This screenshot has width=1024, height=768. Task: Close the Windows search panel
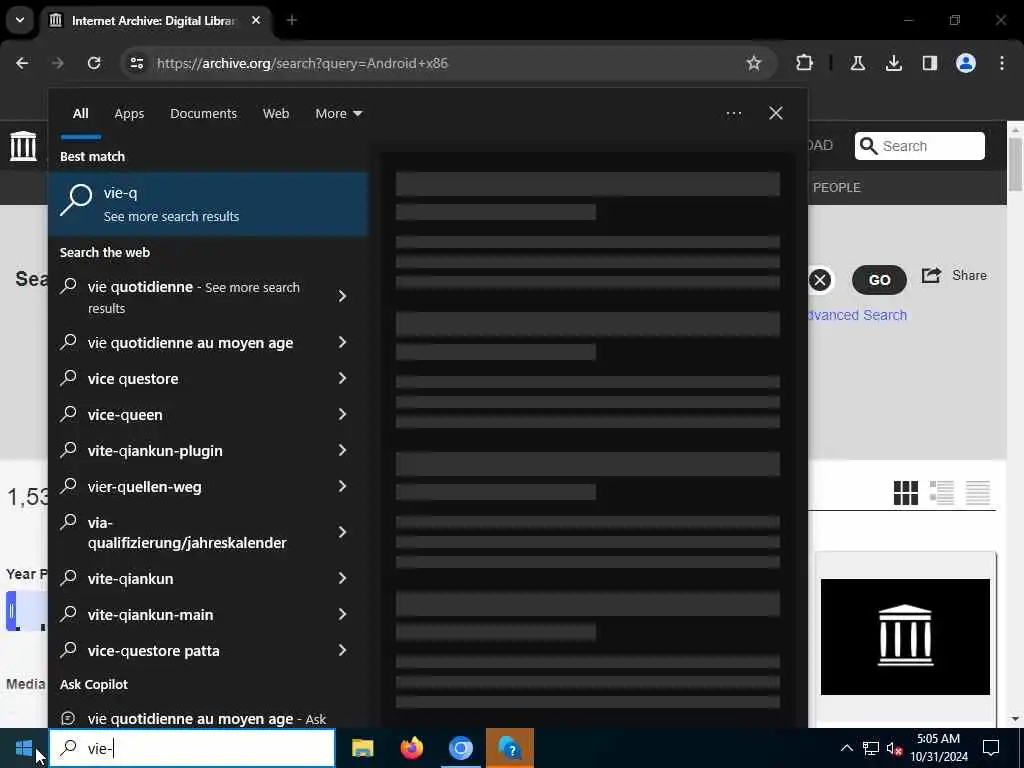pos(776,114)
